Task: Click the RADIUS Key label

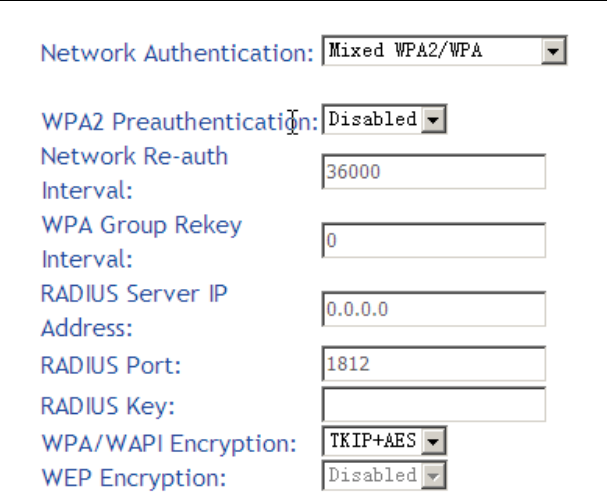Action: (x=108, y=406)
